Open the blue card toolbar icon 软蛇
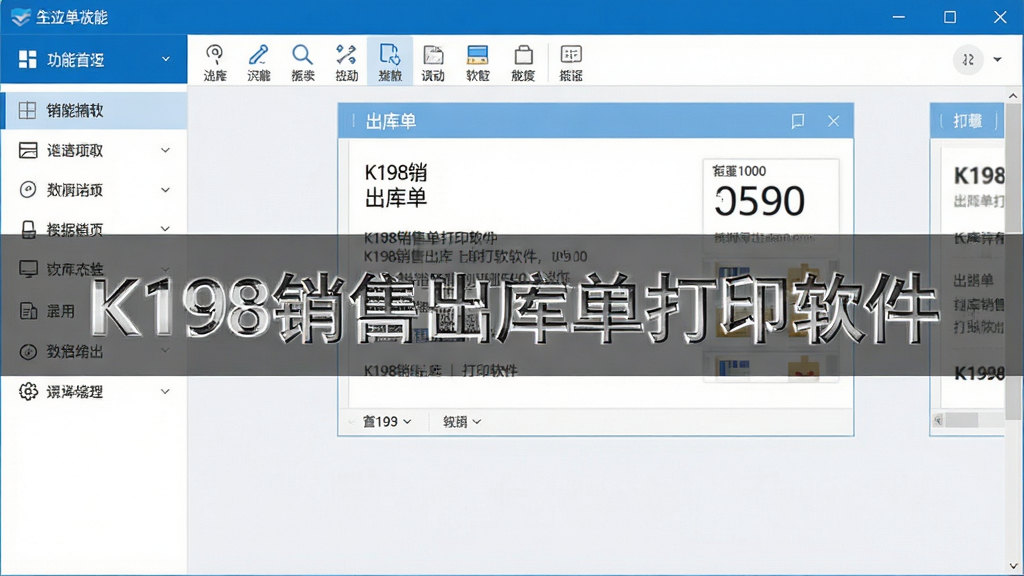Screen dimensions: 1024x576 (477, 62)
